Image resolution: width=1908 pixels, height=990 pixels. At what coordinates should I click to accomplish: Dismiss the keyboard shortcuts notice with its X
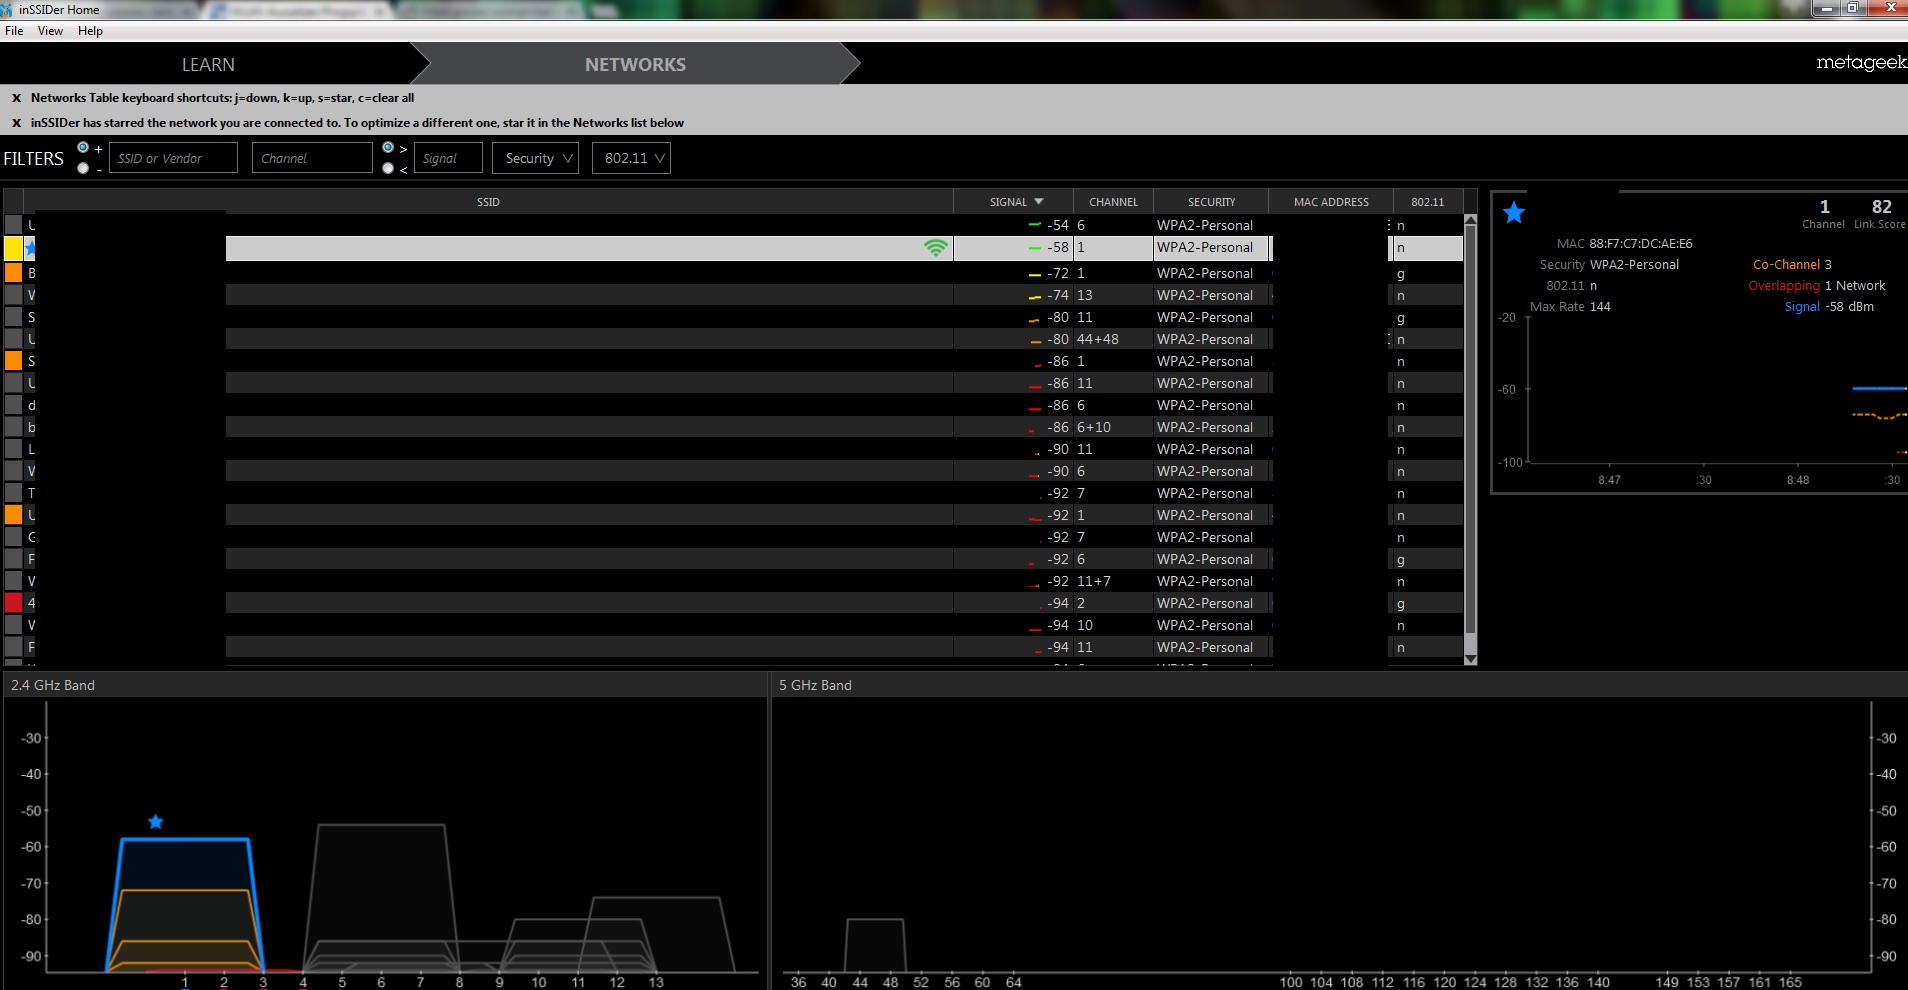coord(16,98)
